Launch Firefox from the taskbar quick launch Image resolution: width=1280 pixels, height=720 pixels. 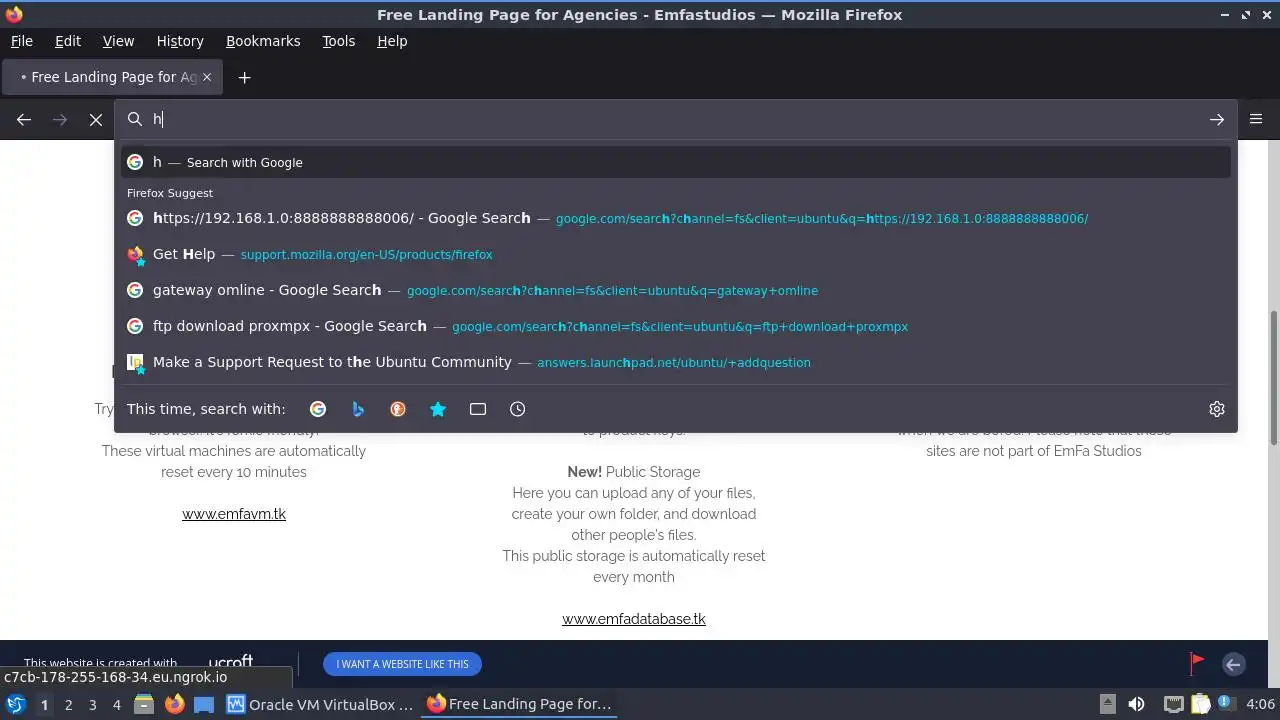click(x=174, y=704)
